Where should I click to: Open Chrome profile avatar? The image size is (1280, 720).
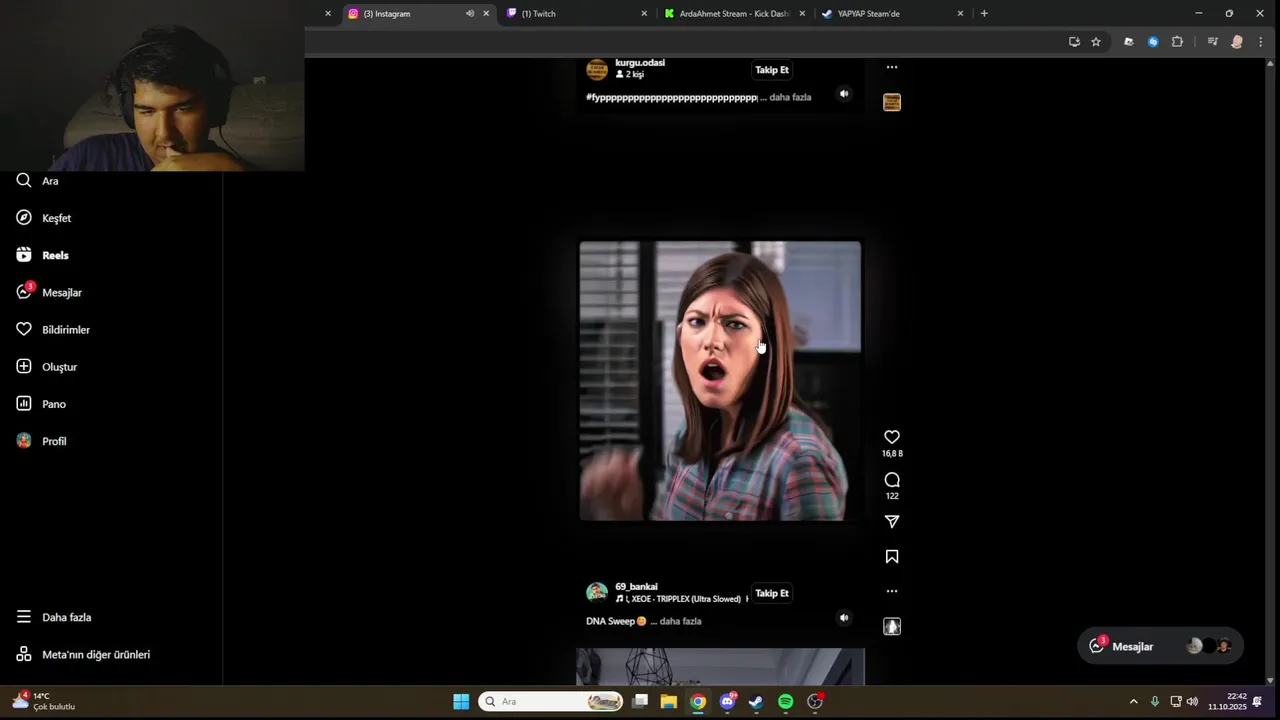(1237, 42)
